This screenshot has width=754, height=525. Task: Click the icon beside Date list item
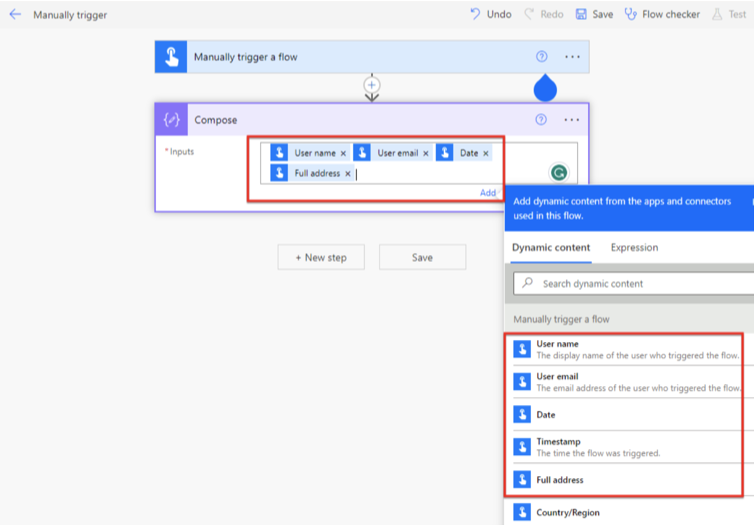pyautogui.click(x=522, y=414)
